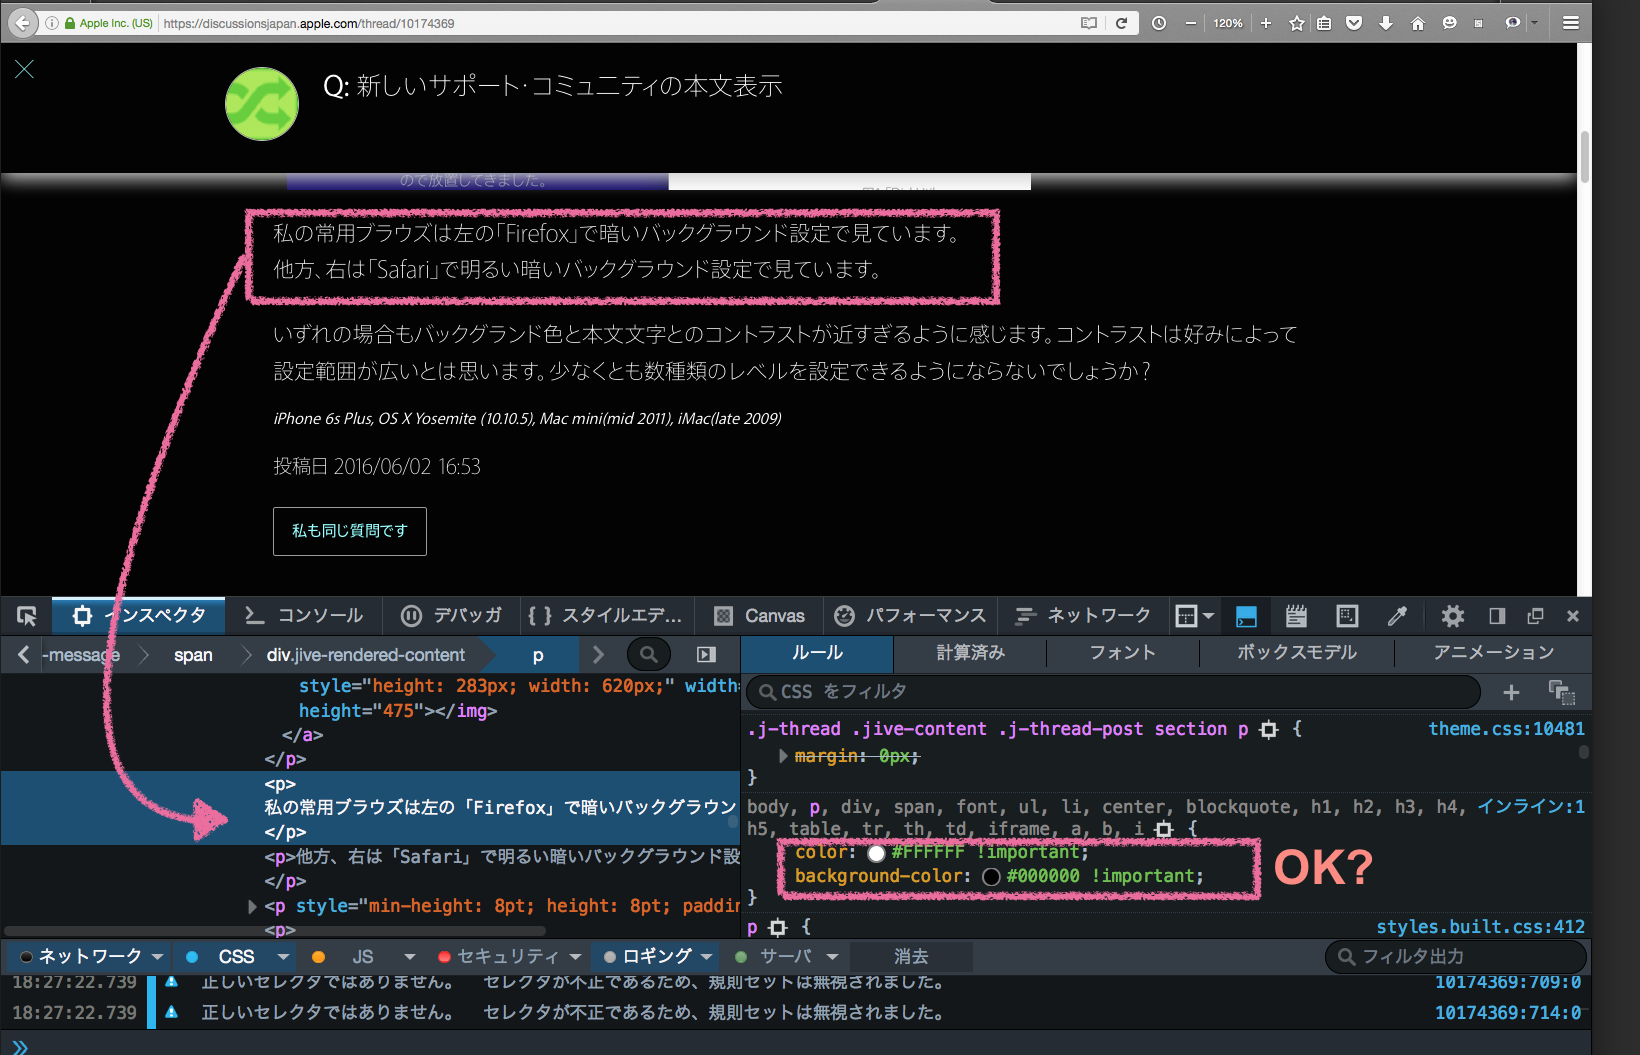Open styles.built.css:412 source link

tap(1480, 927)
